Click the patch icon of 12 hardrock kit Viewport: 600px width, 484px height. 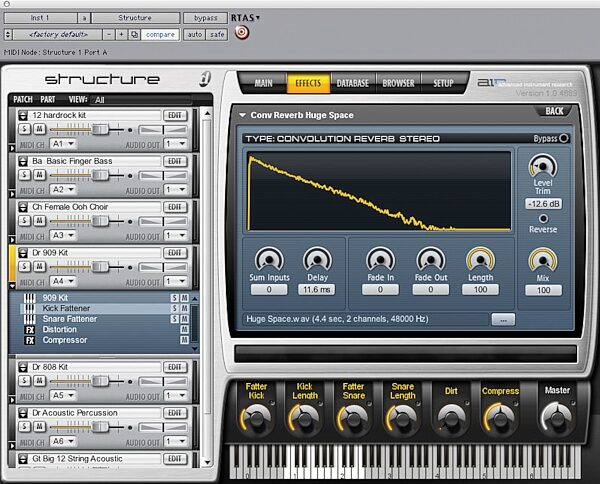click(x=23, y=115)
